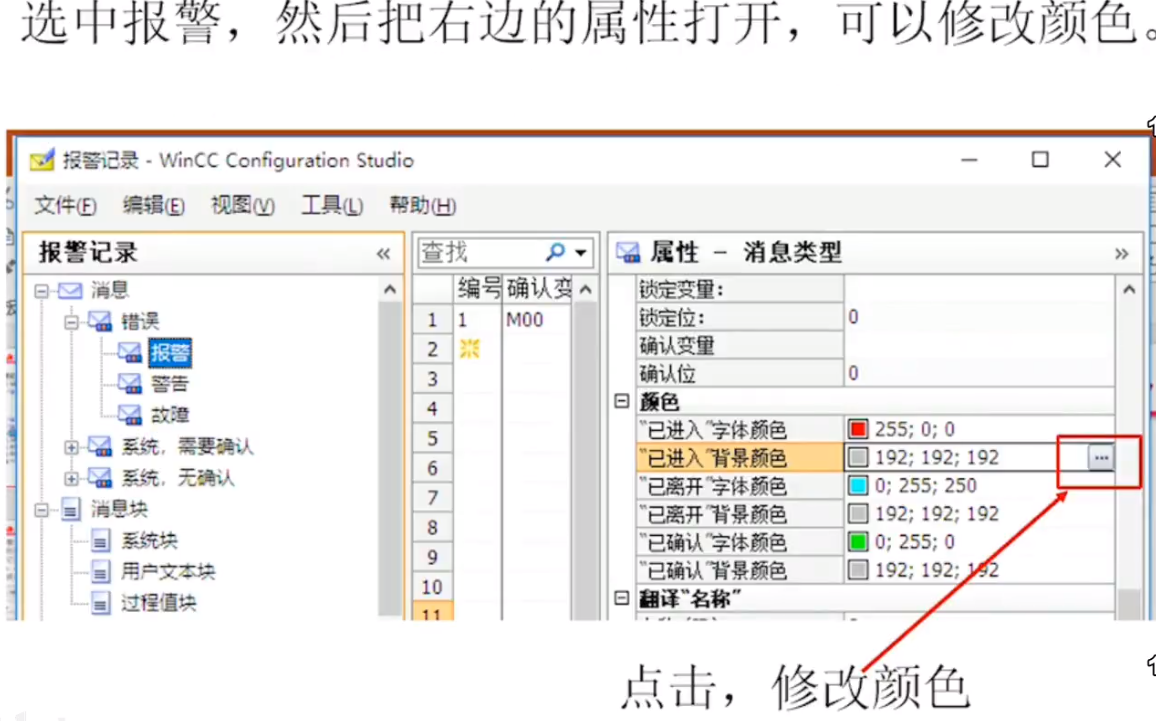Collapse the 翻译"名称" property group
This screenshot has height=721, width=1156.
pos(621,598)
